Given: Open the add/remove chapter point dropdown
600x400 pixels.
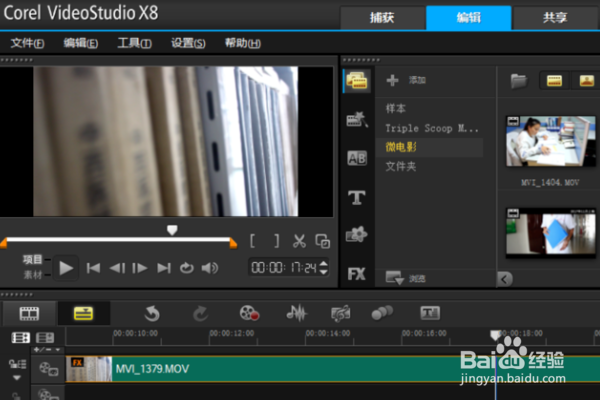Looking at the screenshot, I should [47, 350].
